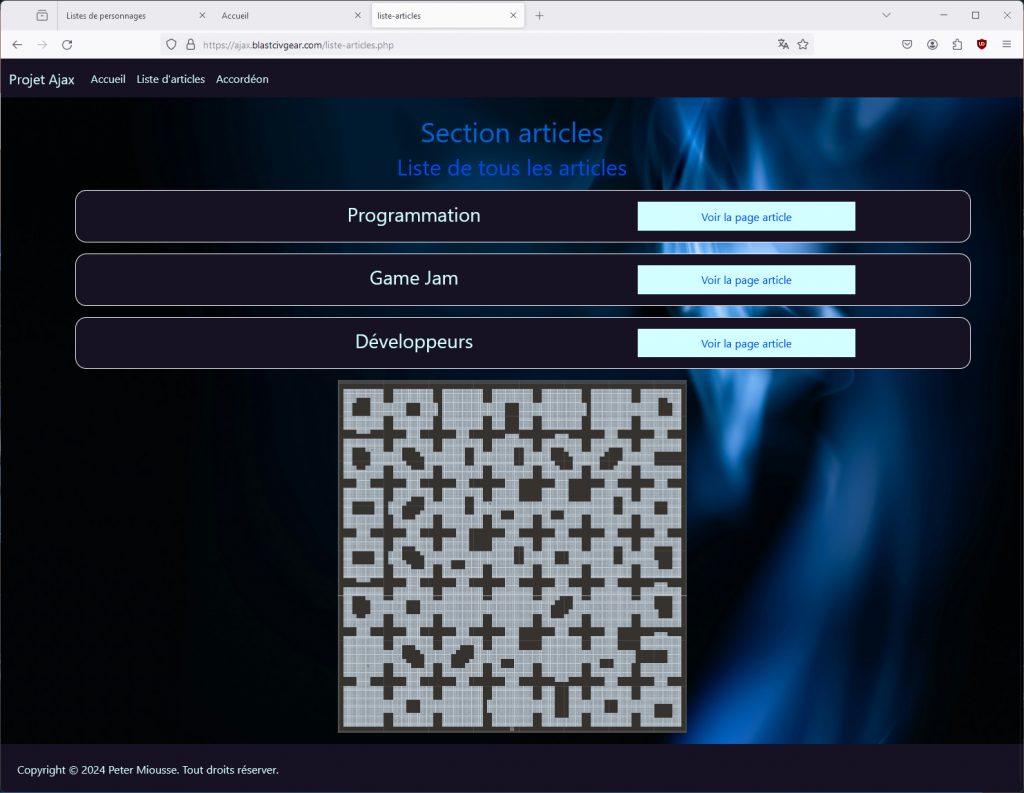Screen dimensions: 1024x793
Task: Click the extensions puzzle icon
Action: (x=957, y=44)
